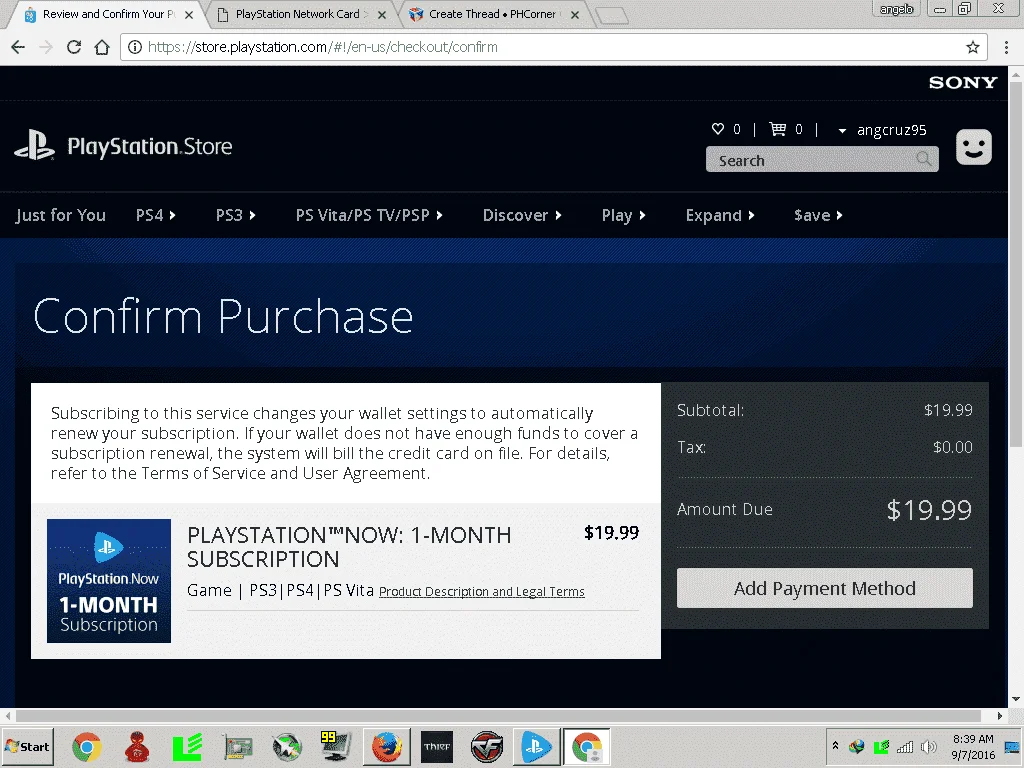Open the CrossFire taskbar icon

point(487,746)
